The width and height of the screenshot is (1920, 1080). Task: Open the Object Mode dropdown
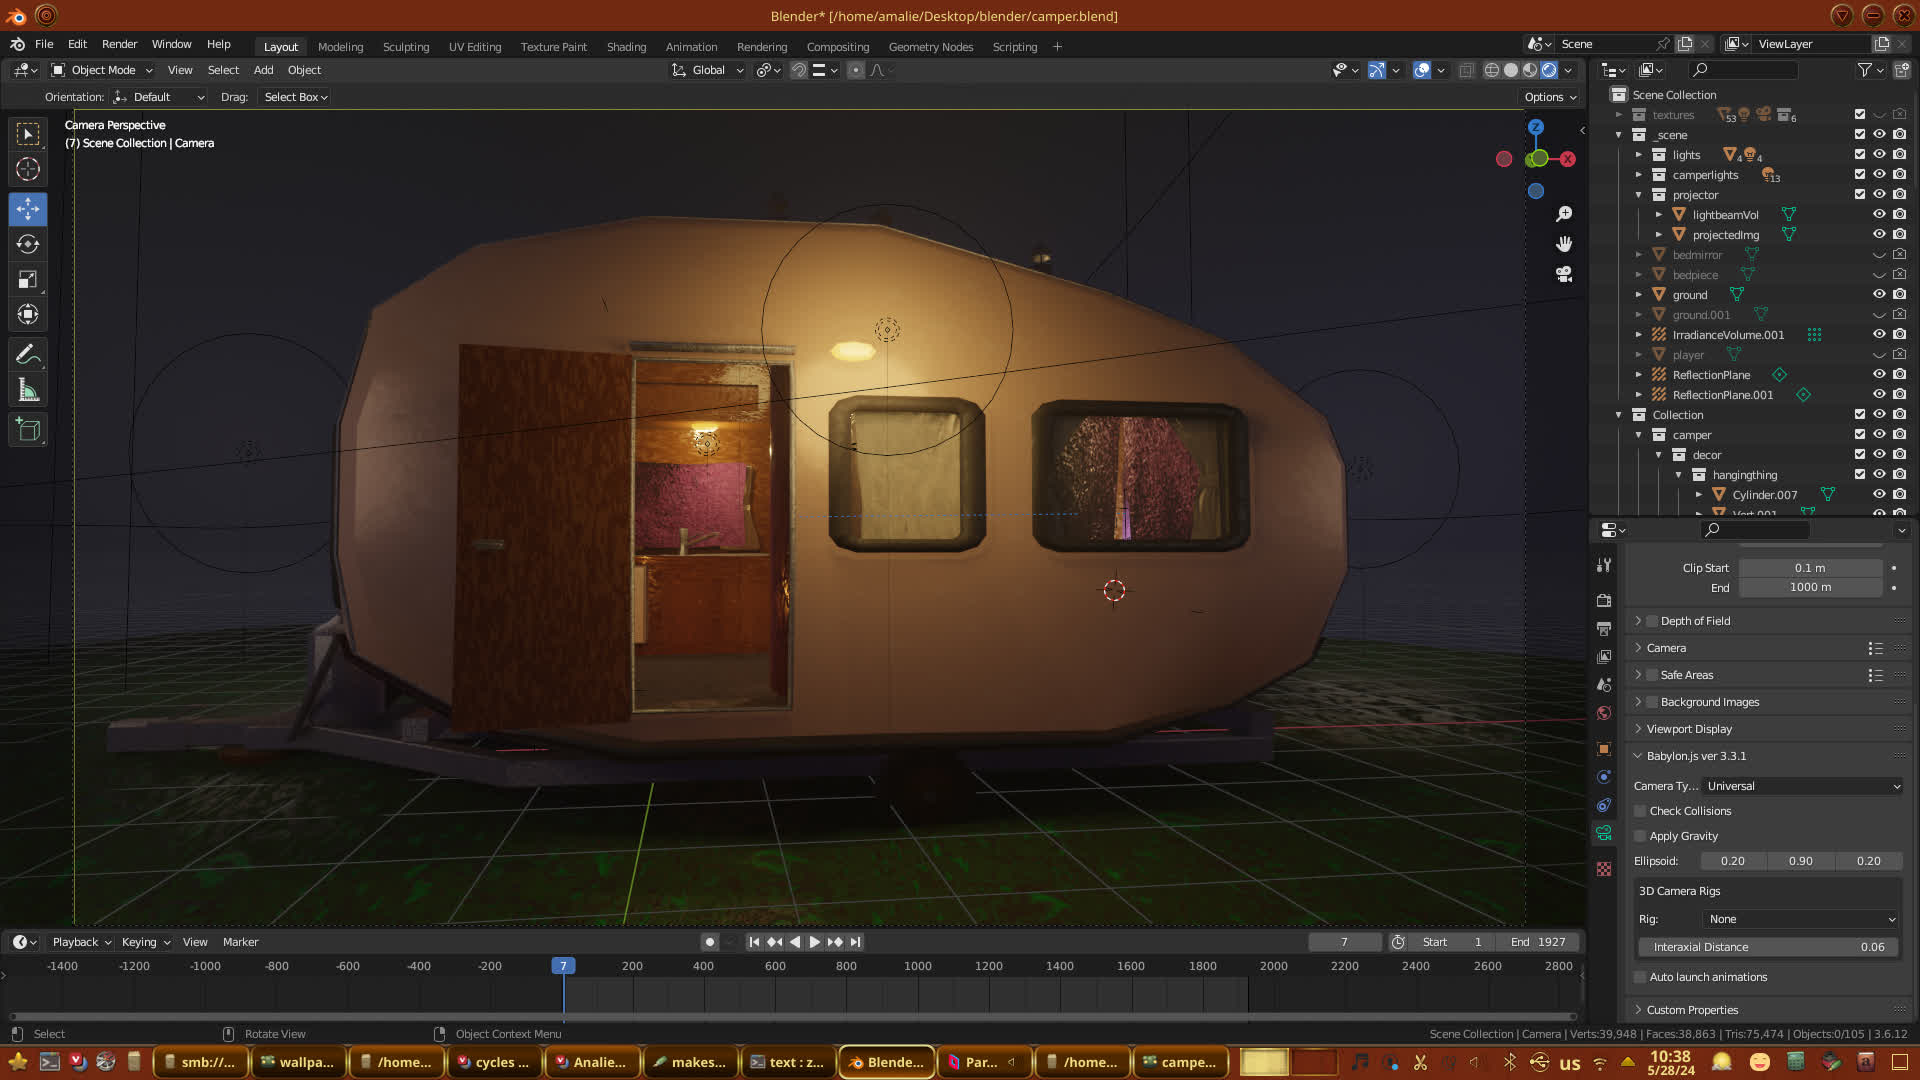tap(102, 70)
